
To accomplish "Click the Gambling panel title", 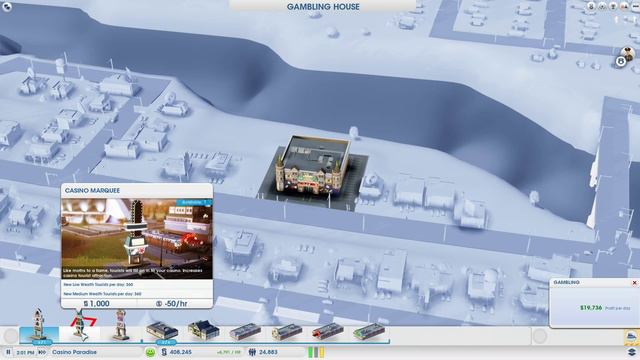I will 567,282.
